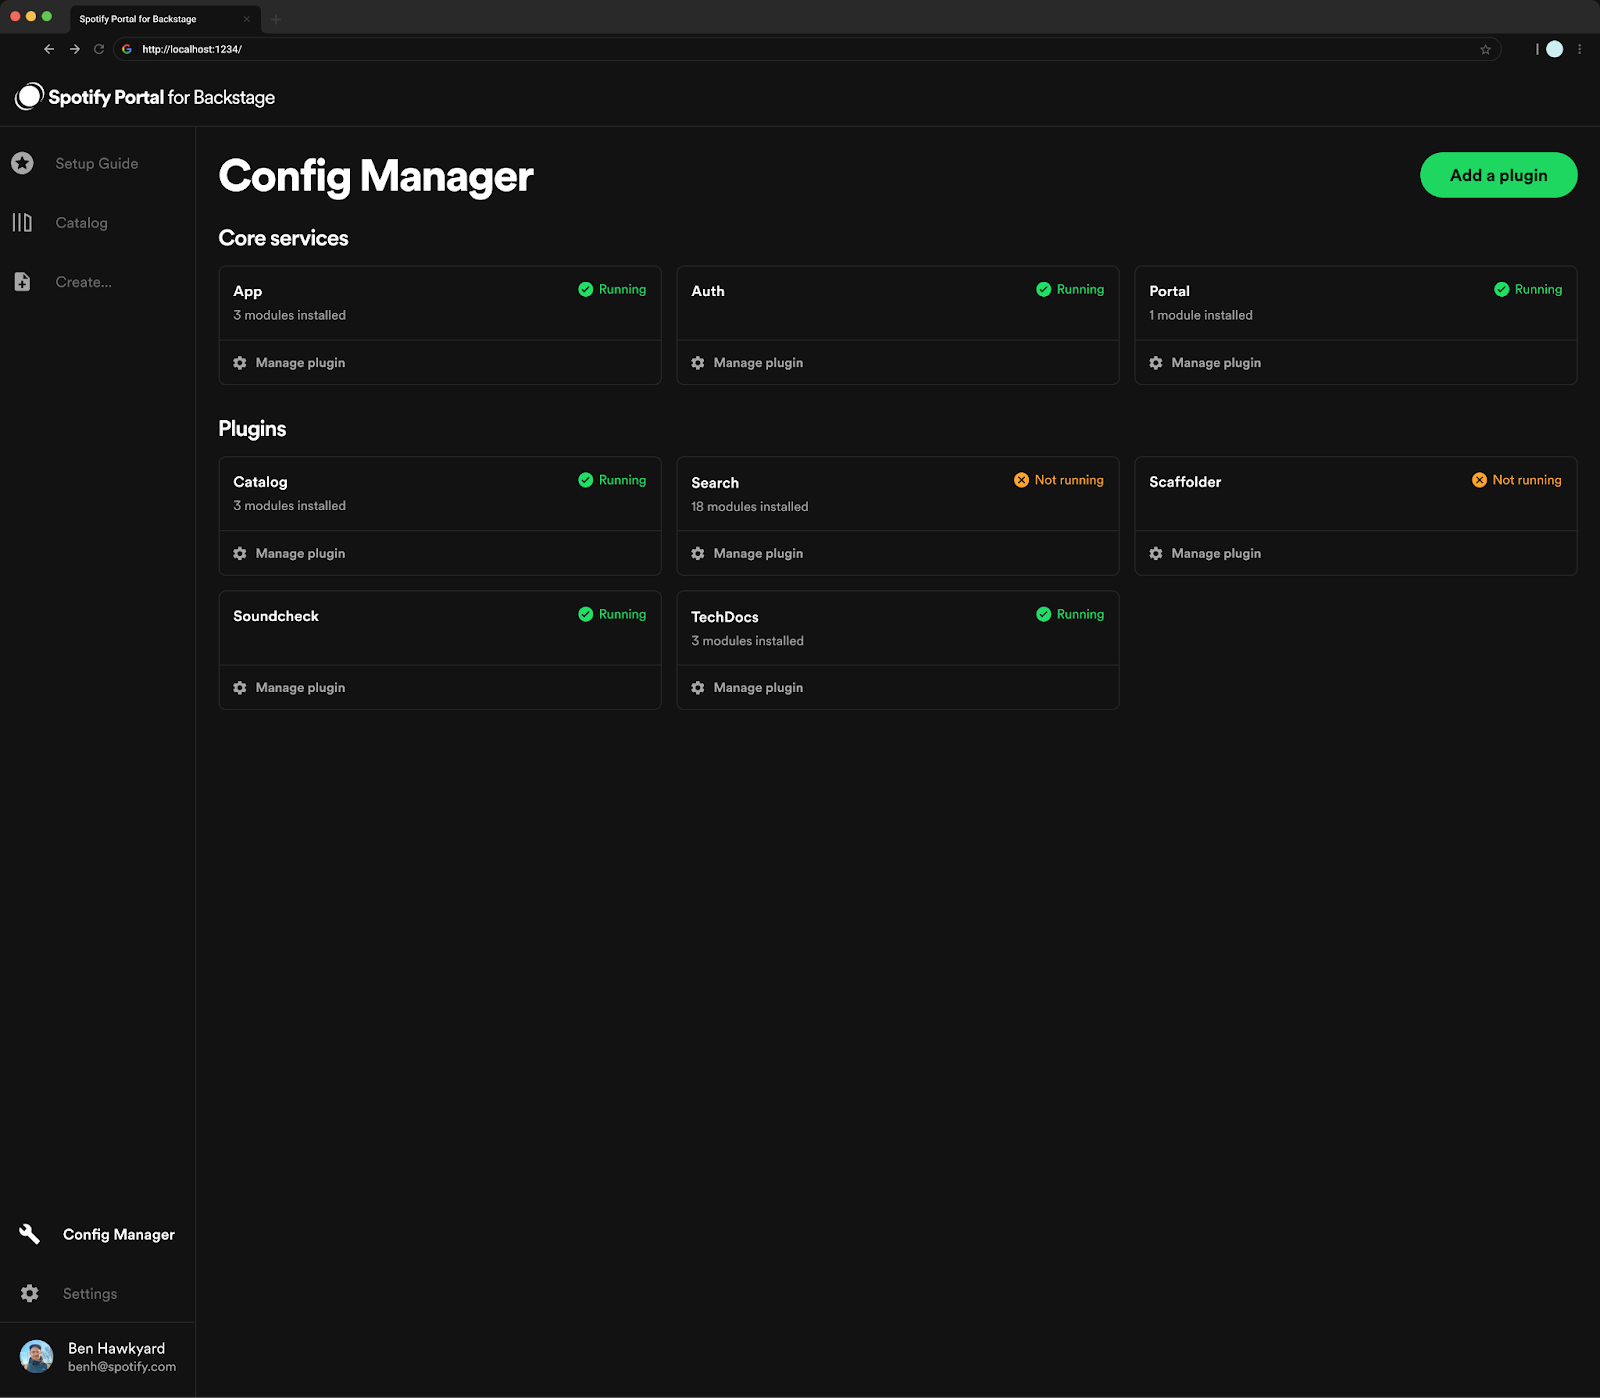1600x1398 pixels.
Task: Click the Spotify Portal logo circle
Action: point(29,96)
